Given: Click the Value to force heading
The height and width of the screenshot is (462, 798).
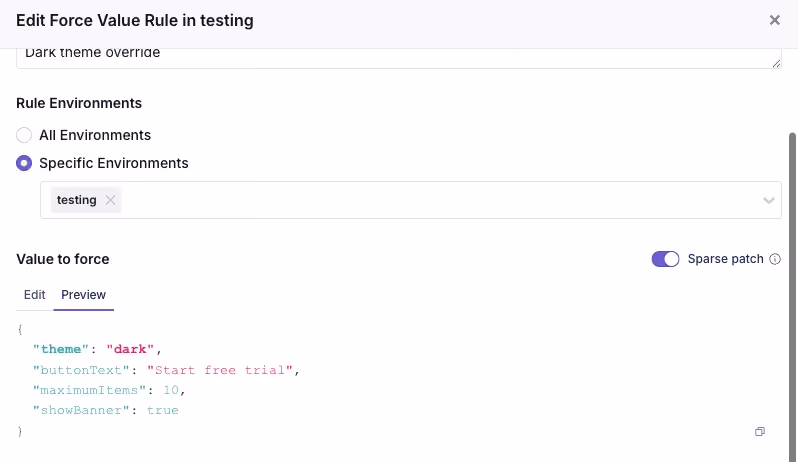Looking at the screenshot, I should (63, 259).
